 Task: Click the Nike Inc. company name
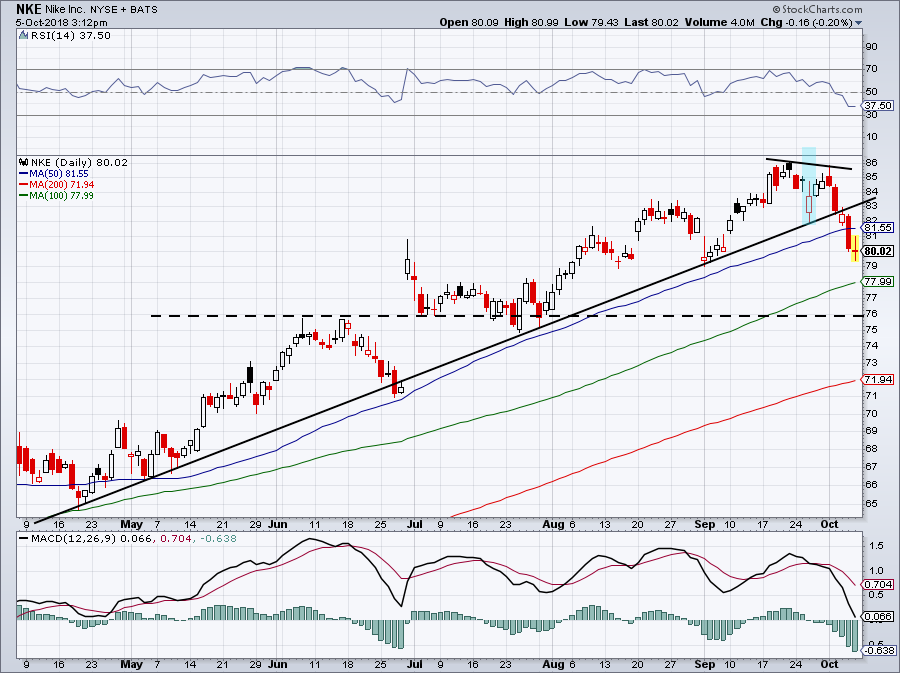coord(65,10)
